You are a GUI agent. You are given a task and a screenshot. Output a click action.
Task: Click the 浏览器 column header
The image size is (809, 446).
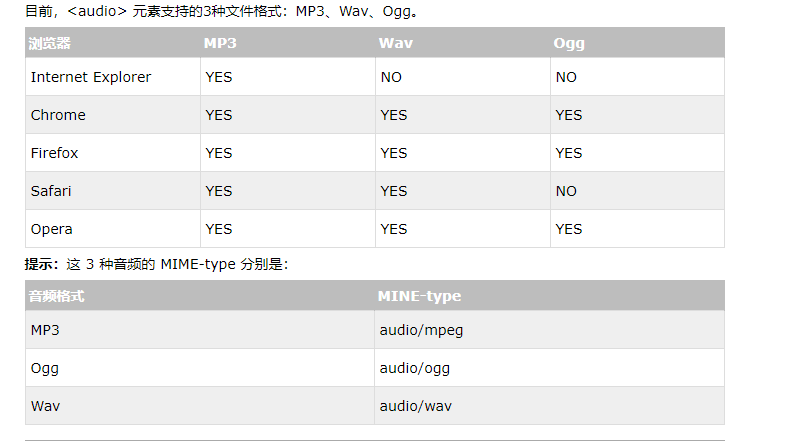click(50, 43)
